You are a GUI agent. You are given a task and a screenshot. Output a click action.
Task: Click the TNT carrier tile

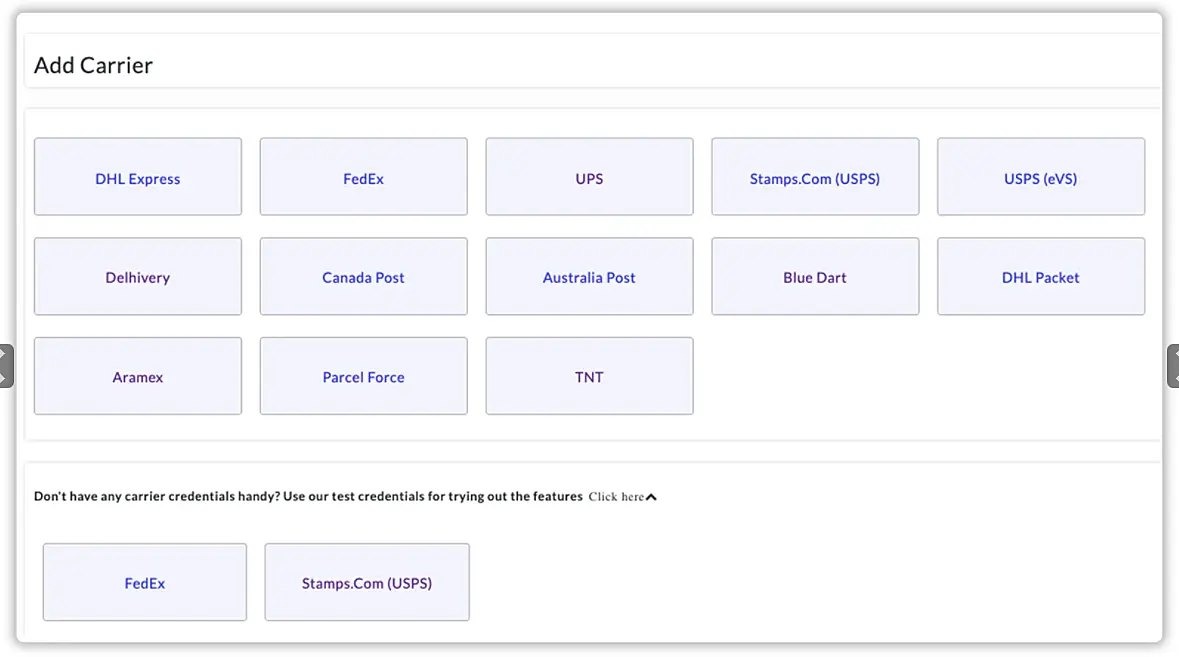click(x=589, y=377)
